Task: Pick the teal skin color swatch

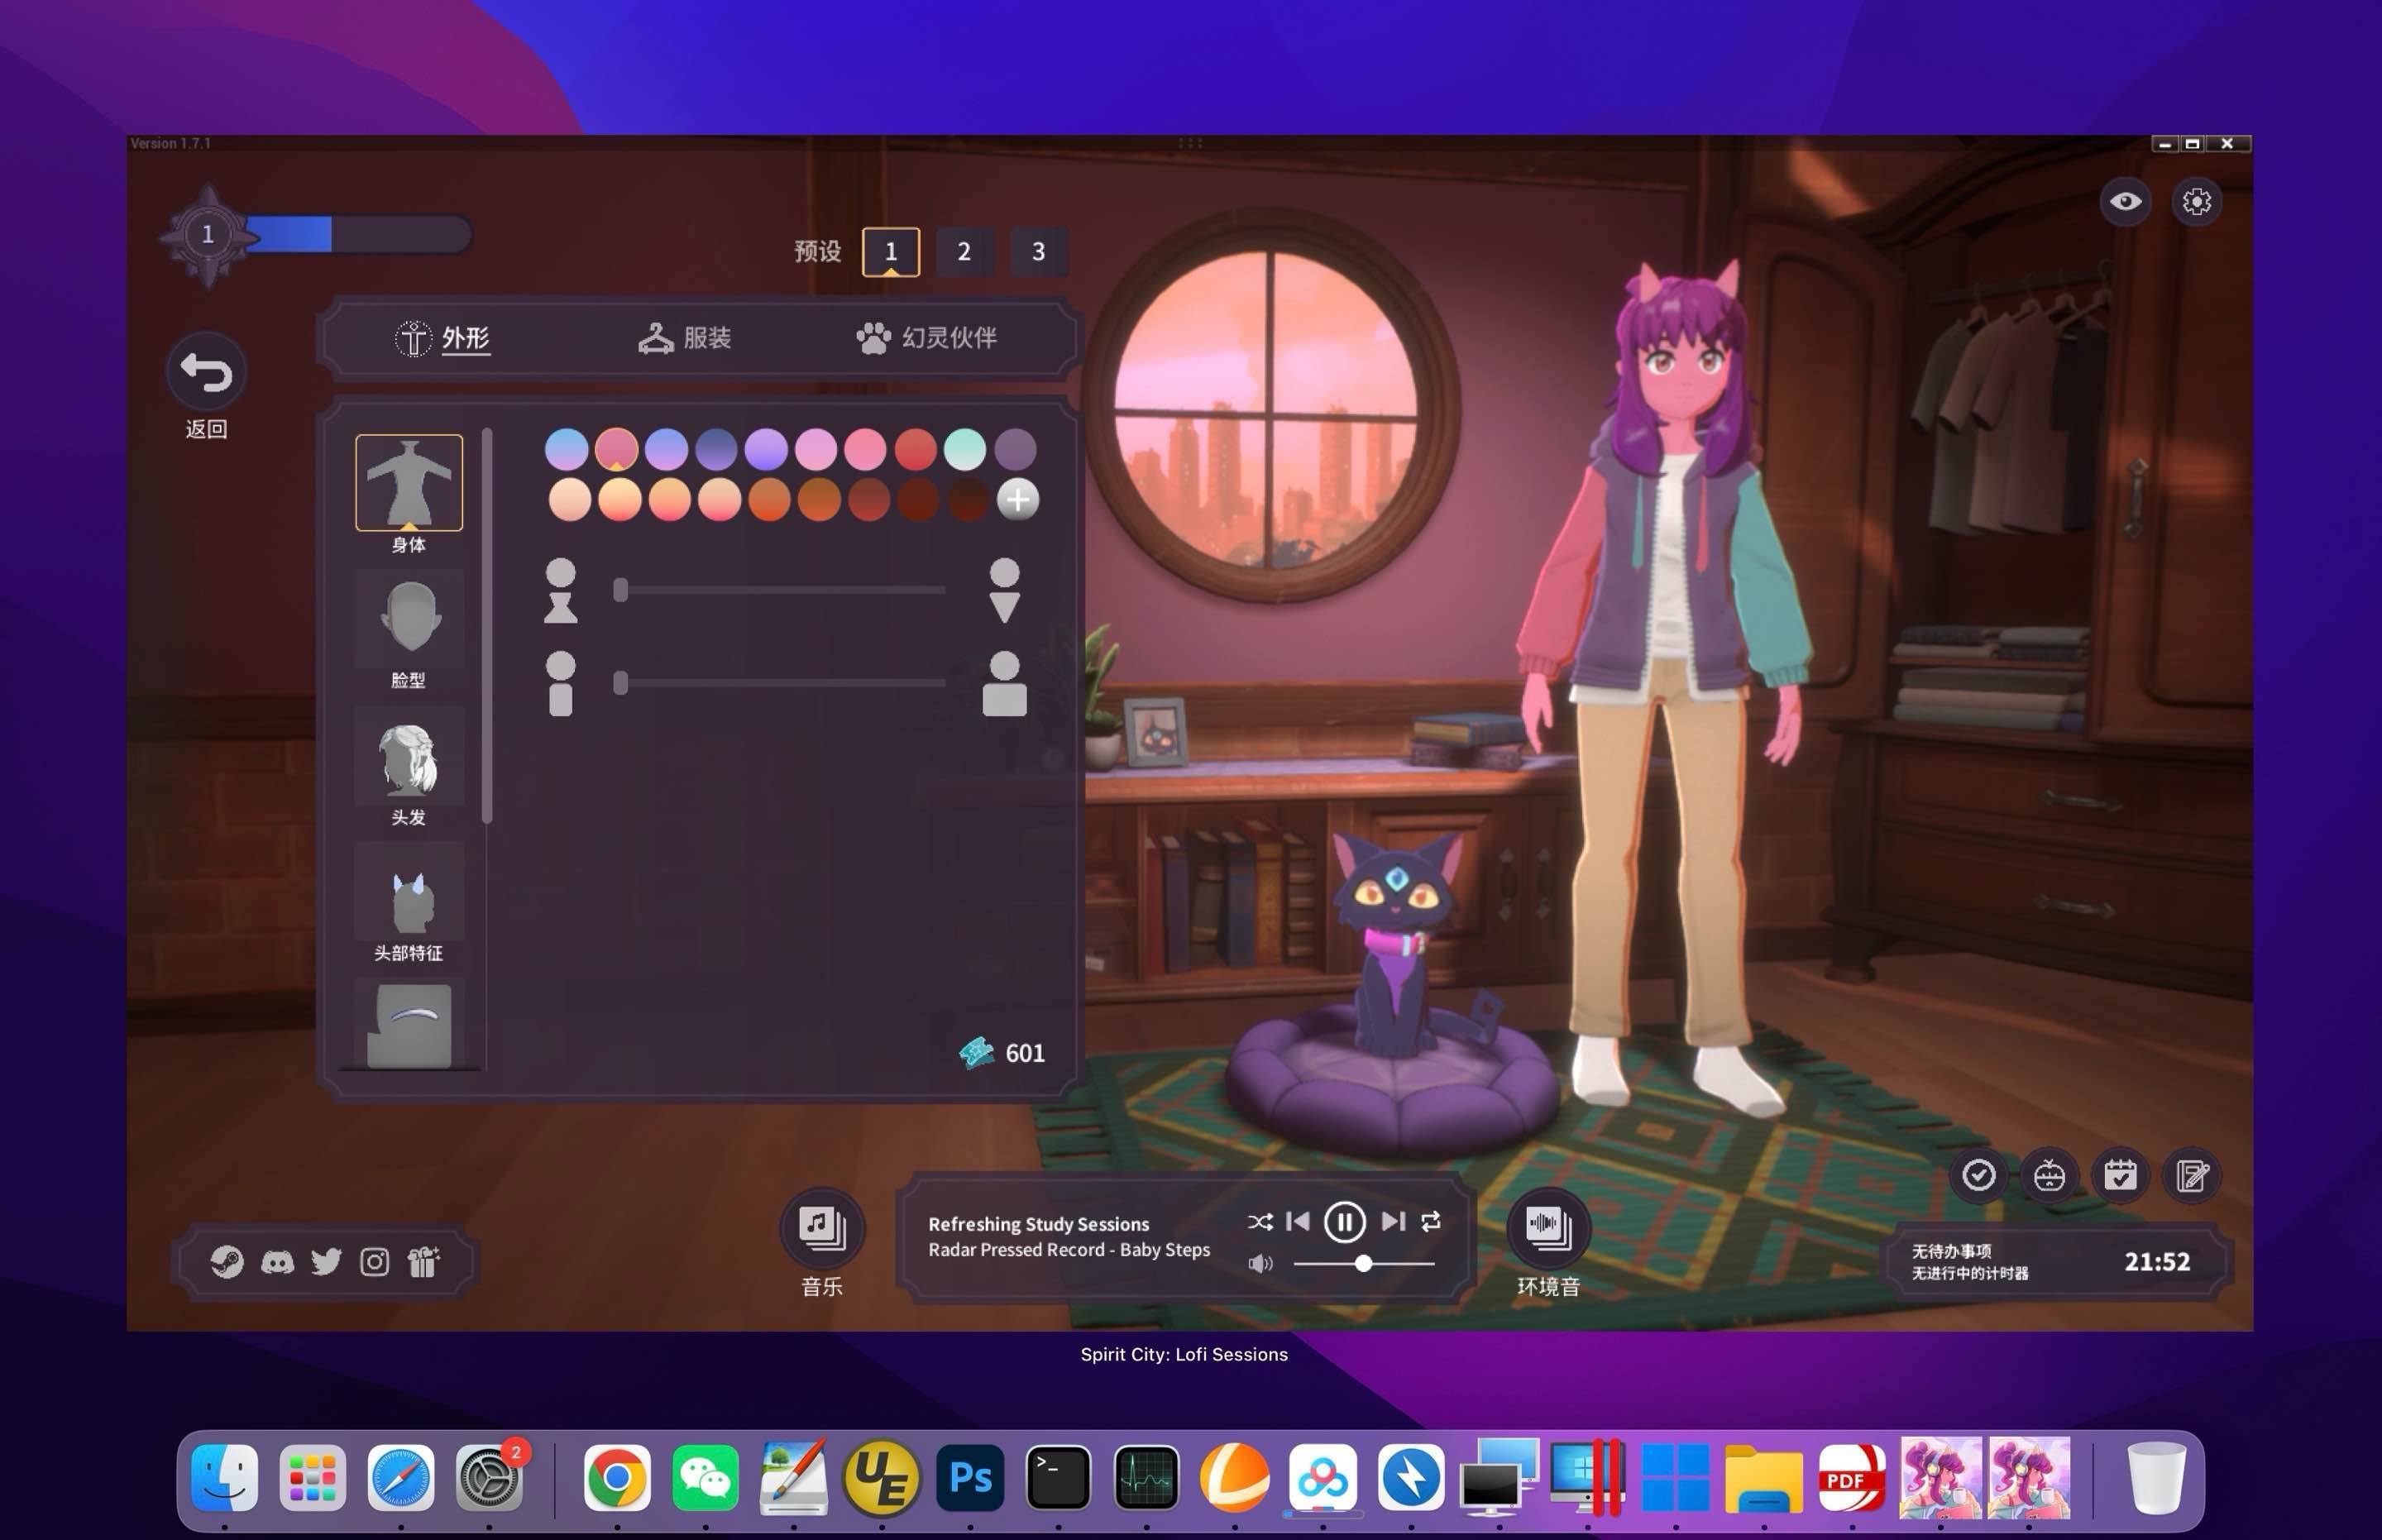Action: [x=965, y=449]
